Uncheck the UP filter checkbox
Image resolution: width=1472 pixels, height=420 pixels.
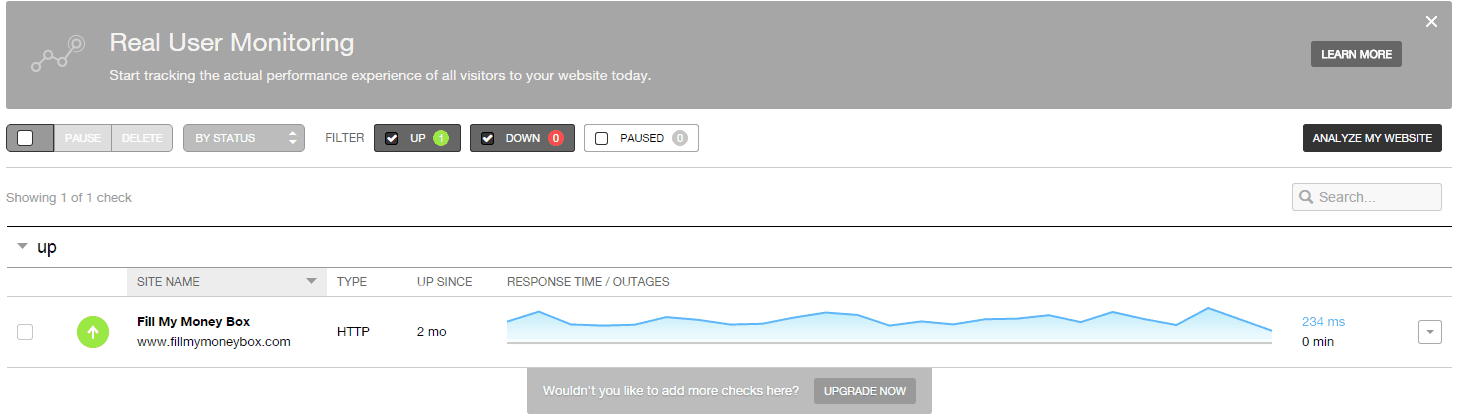pyautogui.click(x=392, y=138)
